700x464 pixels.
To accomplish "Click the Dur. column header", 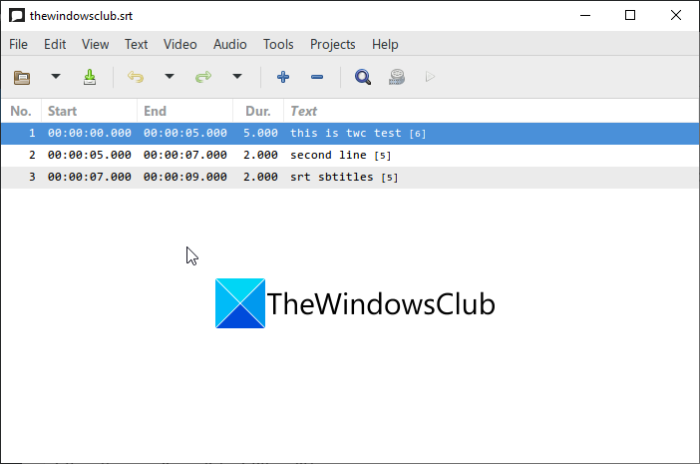I will pos(258,111).
